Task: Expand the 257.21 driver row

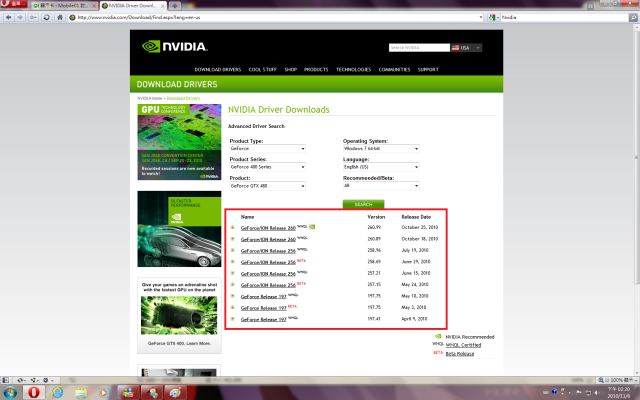Action: tap(233, 273)
